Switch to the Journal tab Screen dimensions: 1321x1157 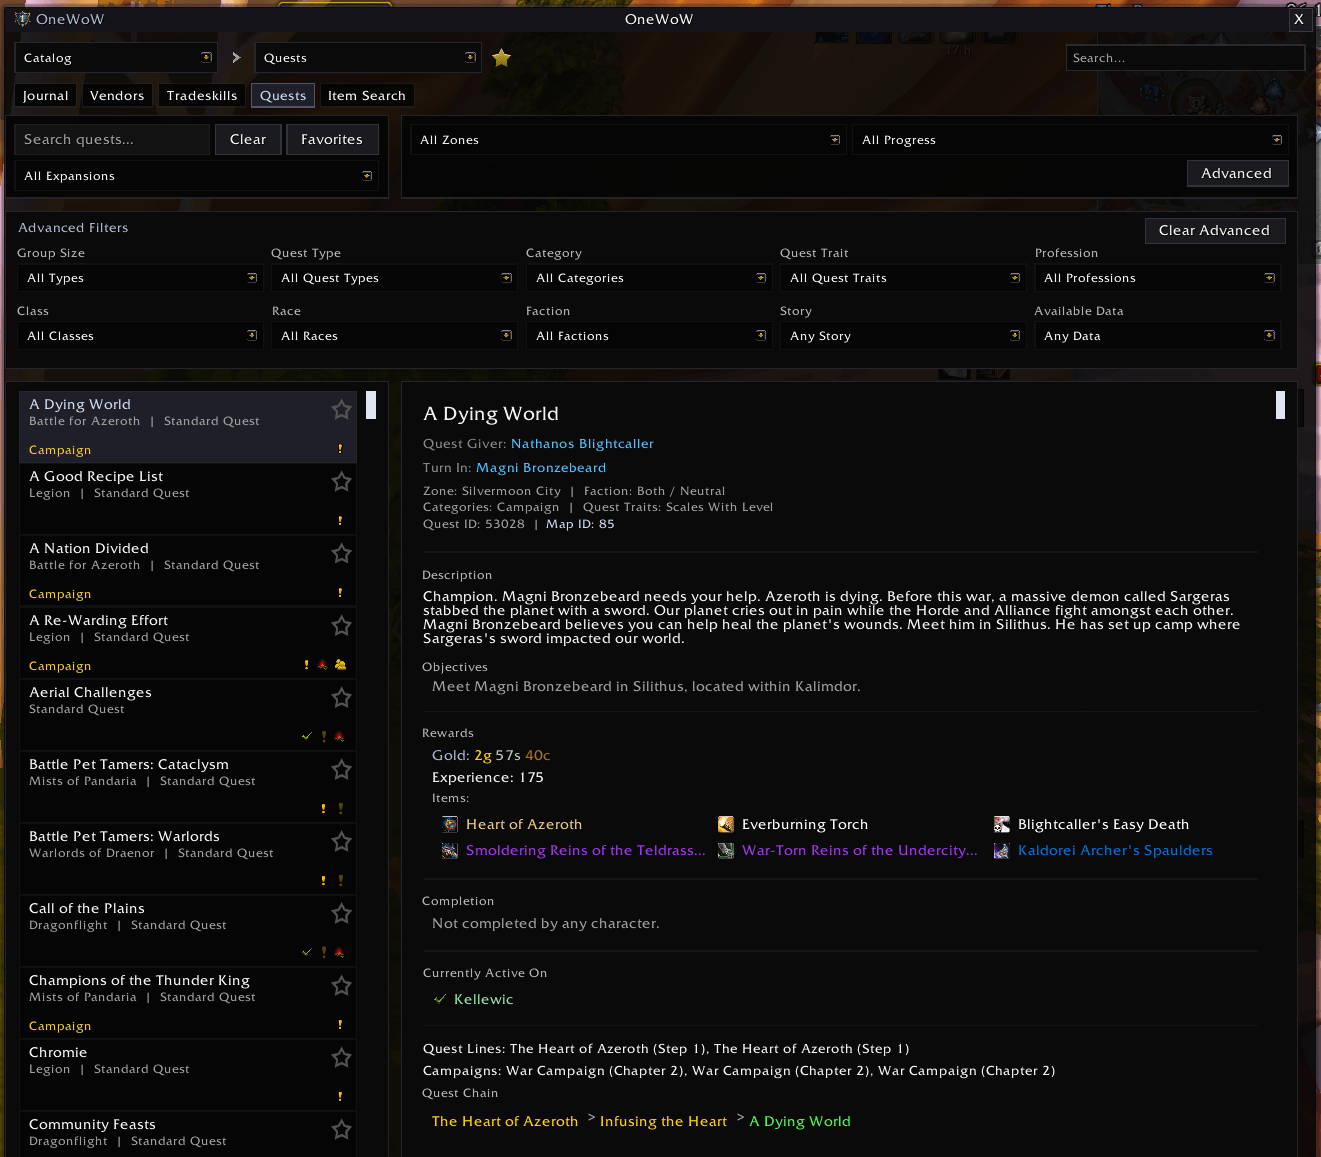coord(46,96)
